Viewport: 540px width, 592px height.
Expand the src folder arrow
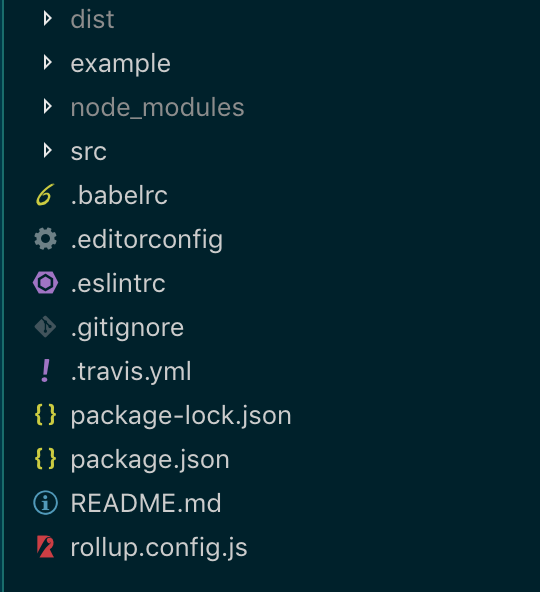point(48,151)
